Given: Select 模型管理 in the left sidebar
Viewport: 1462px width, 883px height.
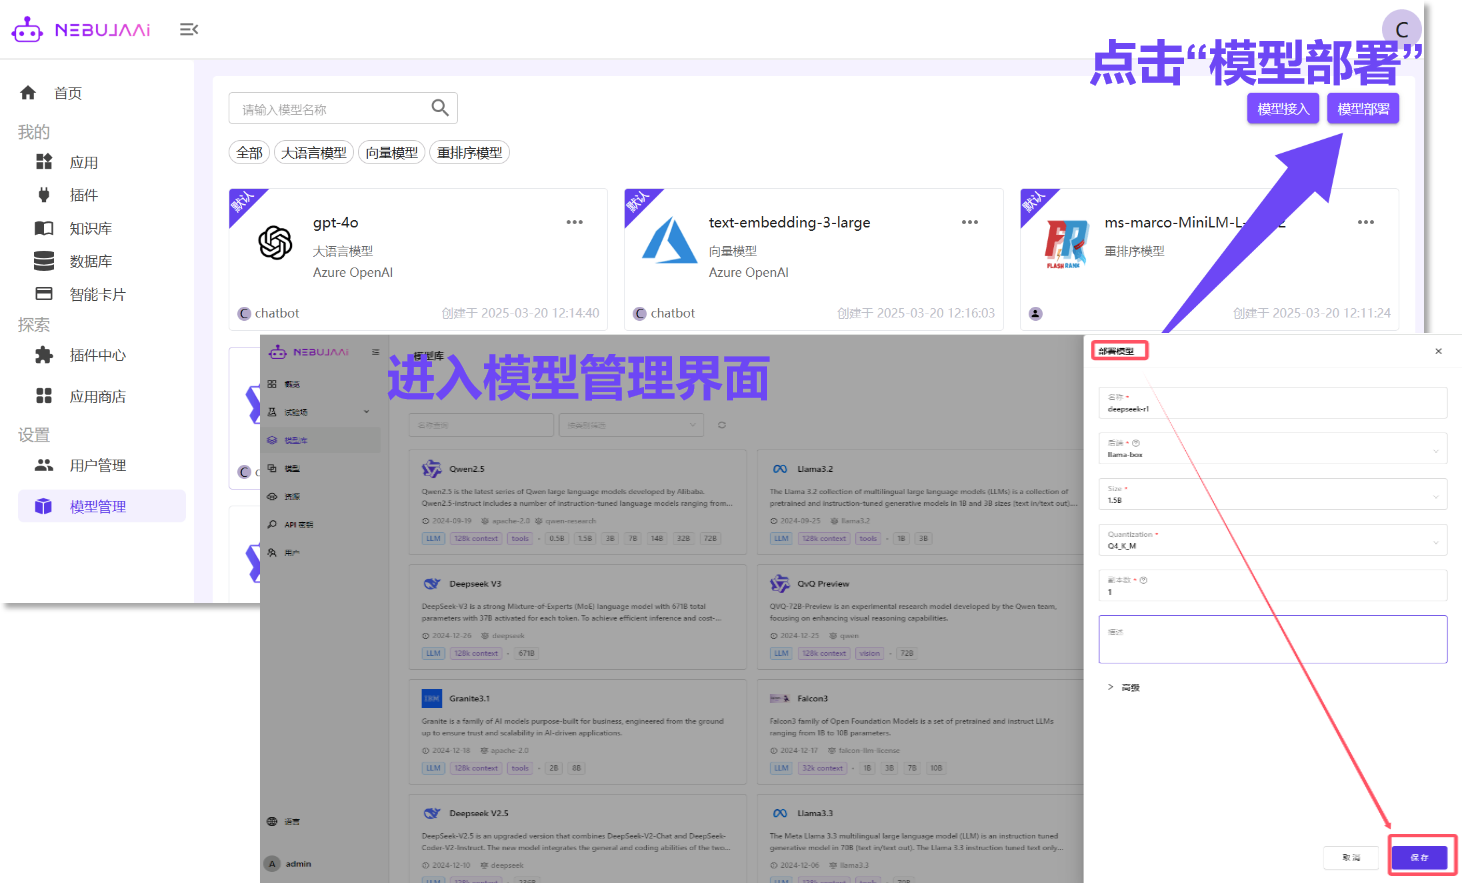Looking at the screenshot, I should tap(98, 507).
